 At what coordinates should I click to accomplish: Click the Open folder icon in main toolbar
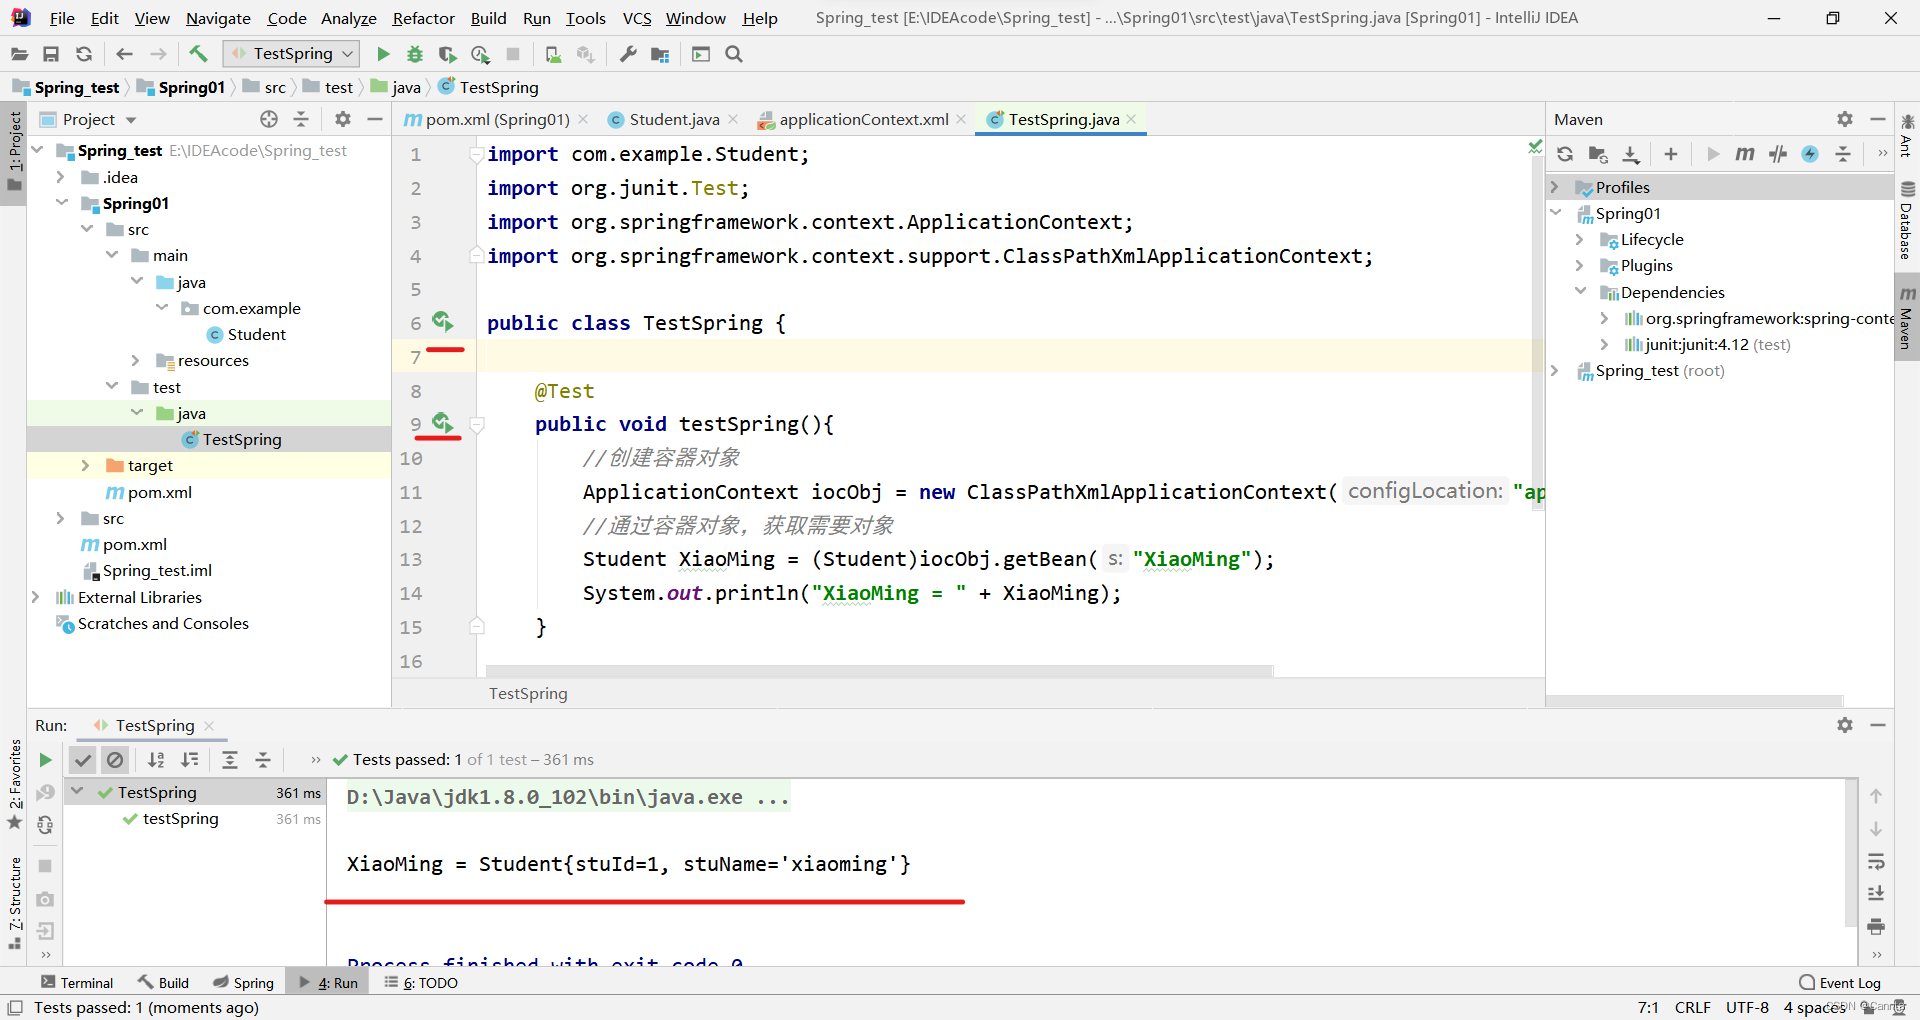[x=19, y=54]
